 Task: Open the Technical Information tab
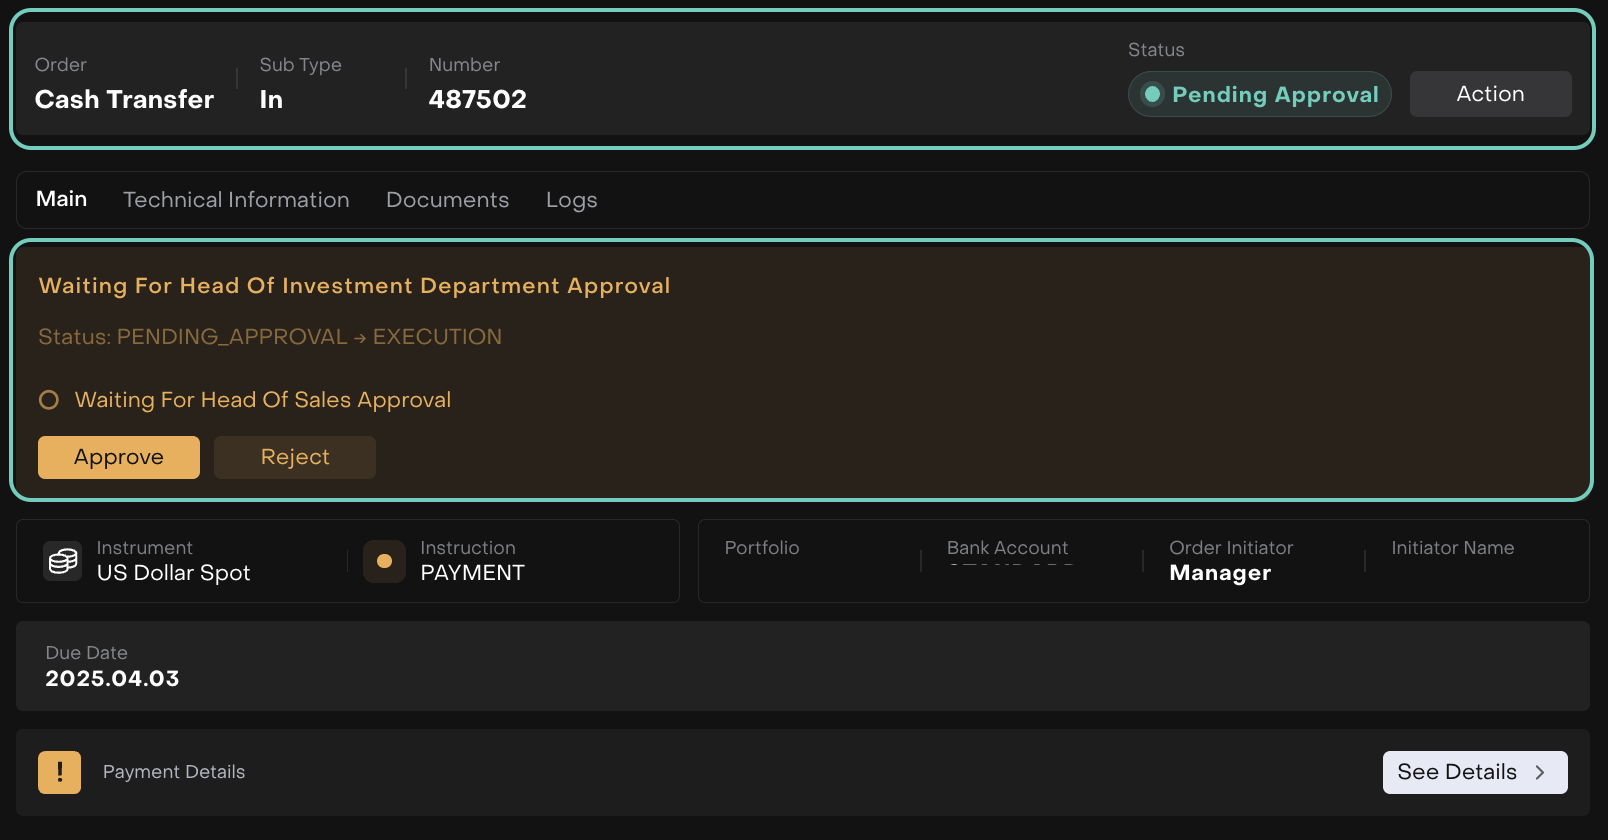[x=236, y=200]
